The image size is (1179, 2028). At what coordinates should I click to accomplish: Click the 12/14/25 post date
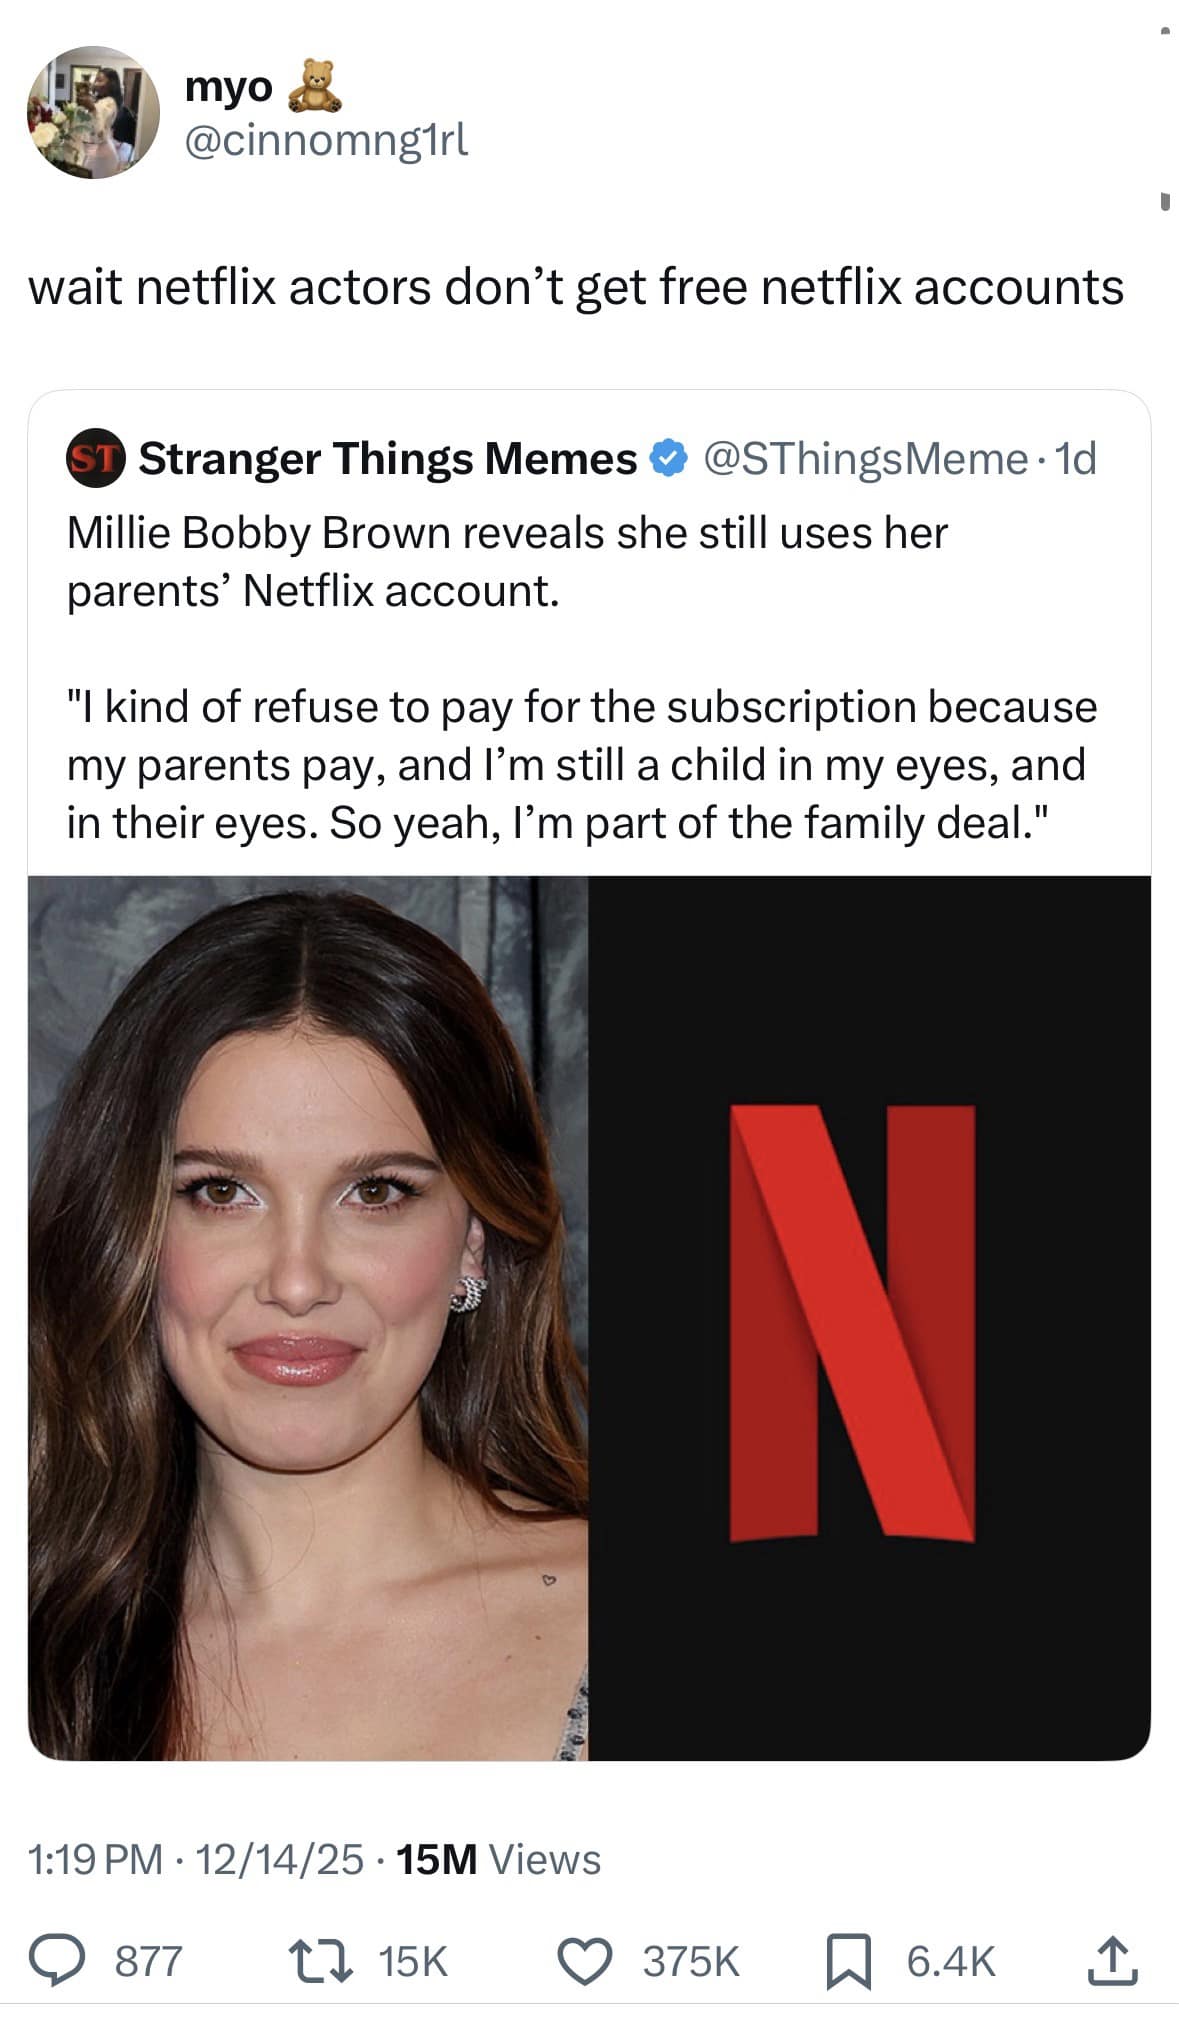pyautogui.click(x=279, y=1859)
